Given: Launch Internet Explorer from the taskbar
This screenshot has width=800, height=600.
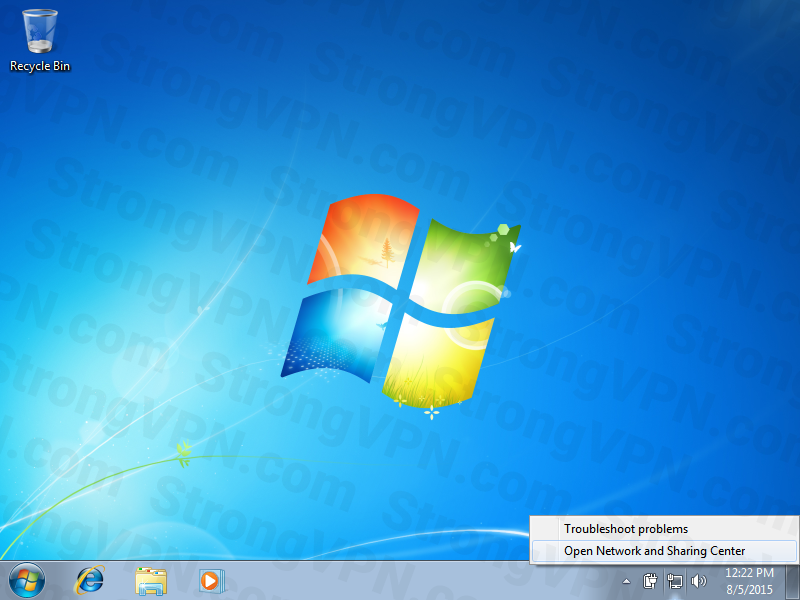Looking at the screenshot, I should [91, 579].
